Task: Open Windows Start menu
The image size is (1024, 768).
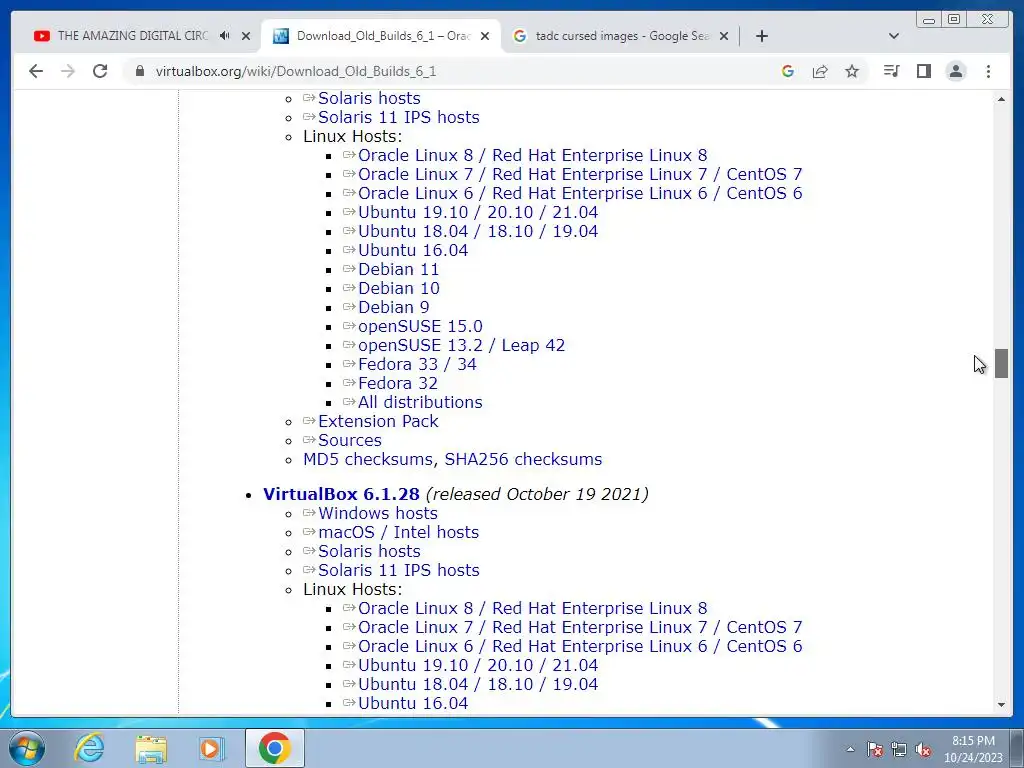Action: pyautogui.click(x=27, y=748)
